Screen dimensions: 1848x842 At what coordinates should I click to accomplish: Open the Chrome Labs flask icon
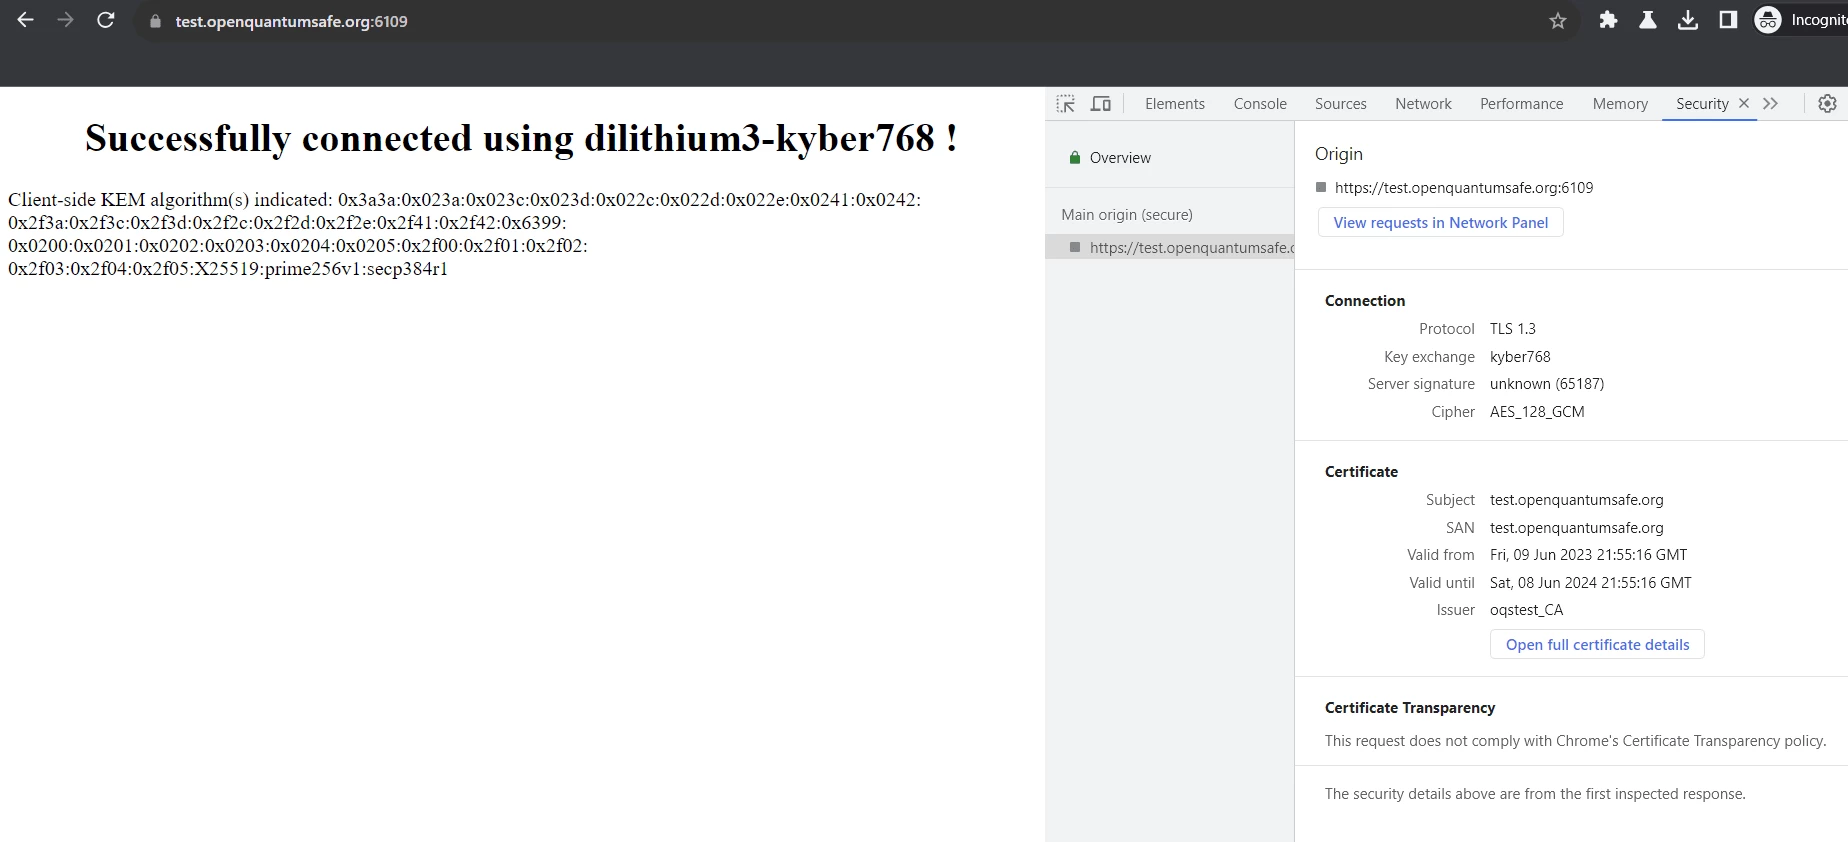1648,20
